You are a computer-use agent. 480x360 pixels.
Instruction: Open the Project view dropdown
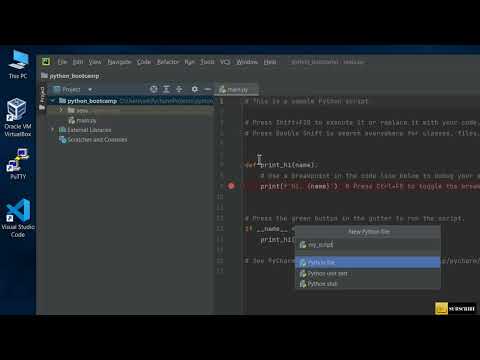73,89
